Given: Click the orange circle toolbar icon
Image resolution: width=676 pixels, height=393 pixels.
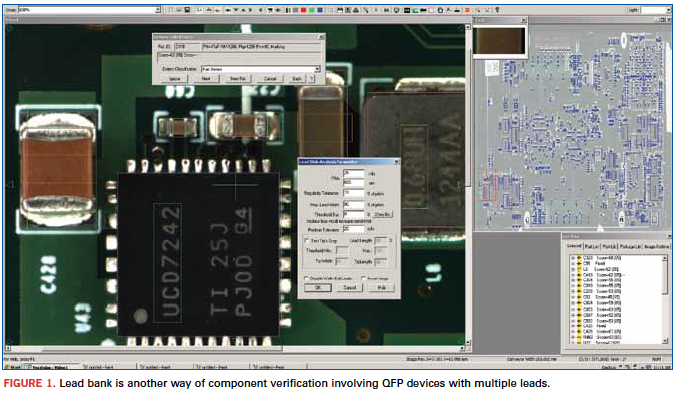Looking at the screenshot, I should (467, 10).
